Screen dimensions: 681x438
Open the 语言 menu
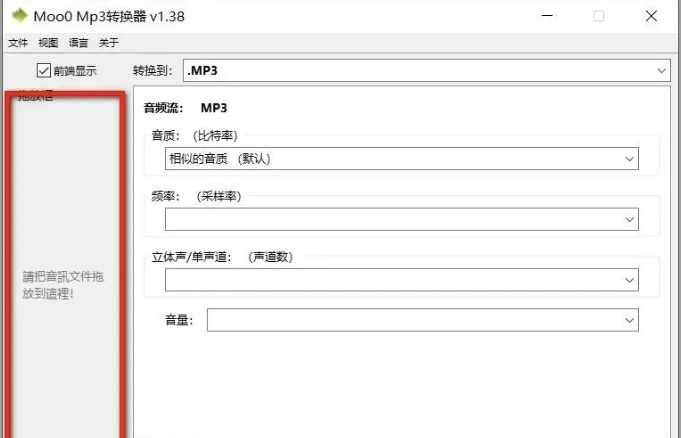[x=79, y=43]
